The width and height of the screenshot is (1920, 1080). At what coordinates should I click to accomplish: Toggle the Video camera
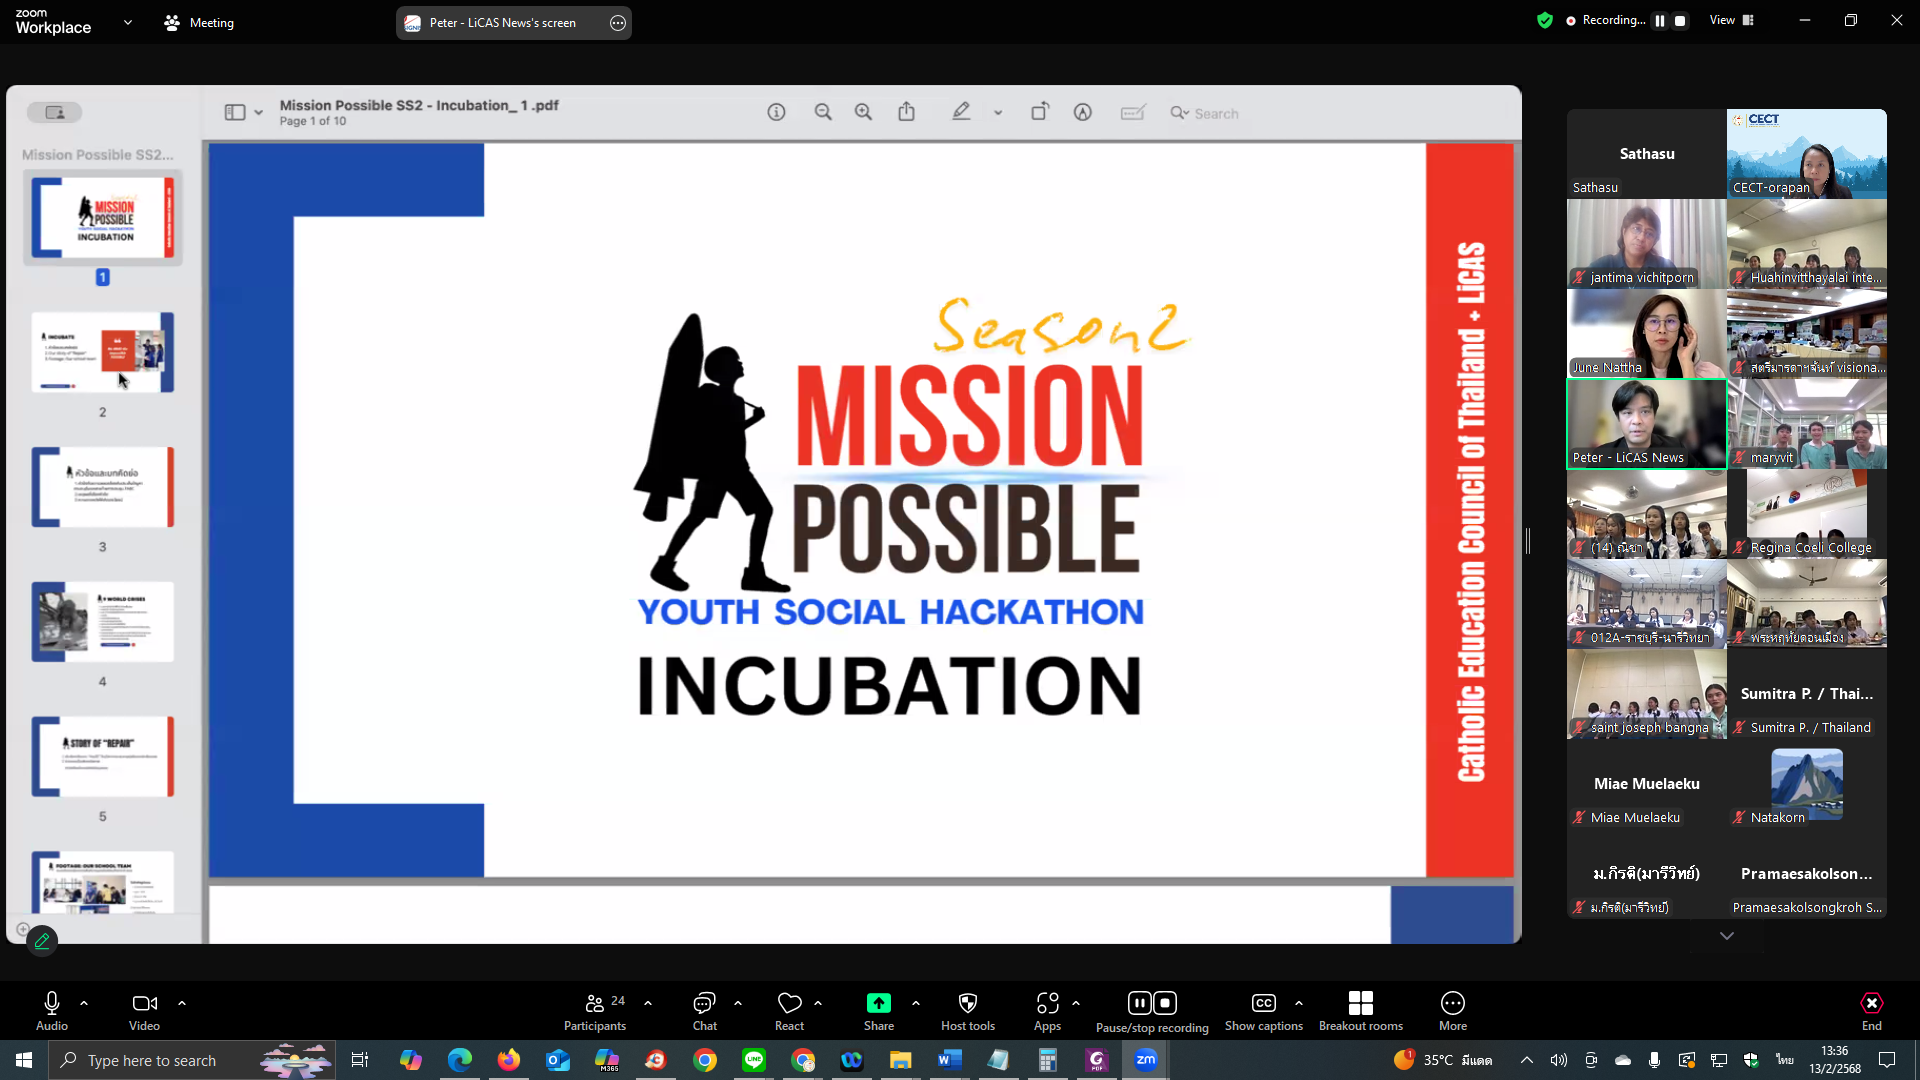coord(144,1004)
